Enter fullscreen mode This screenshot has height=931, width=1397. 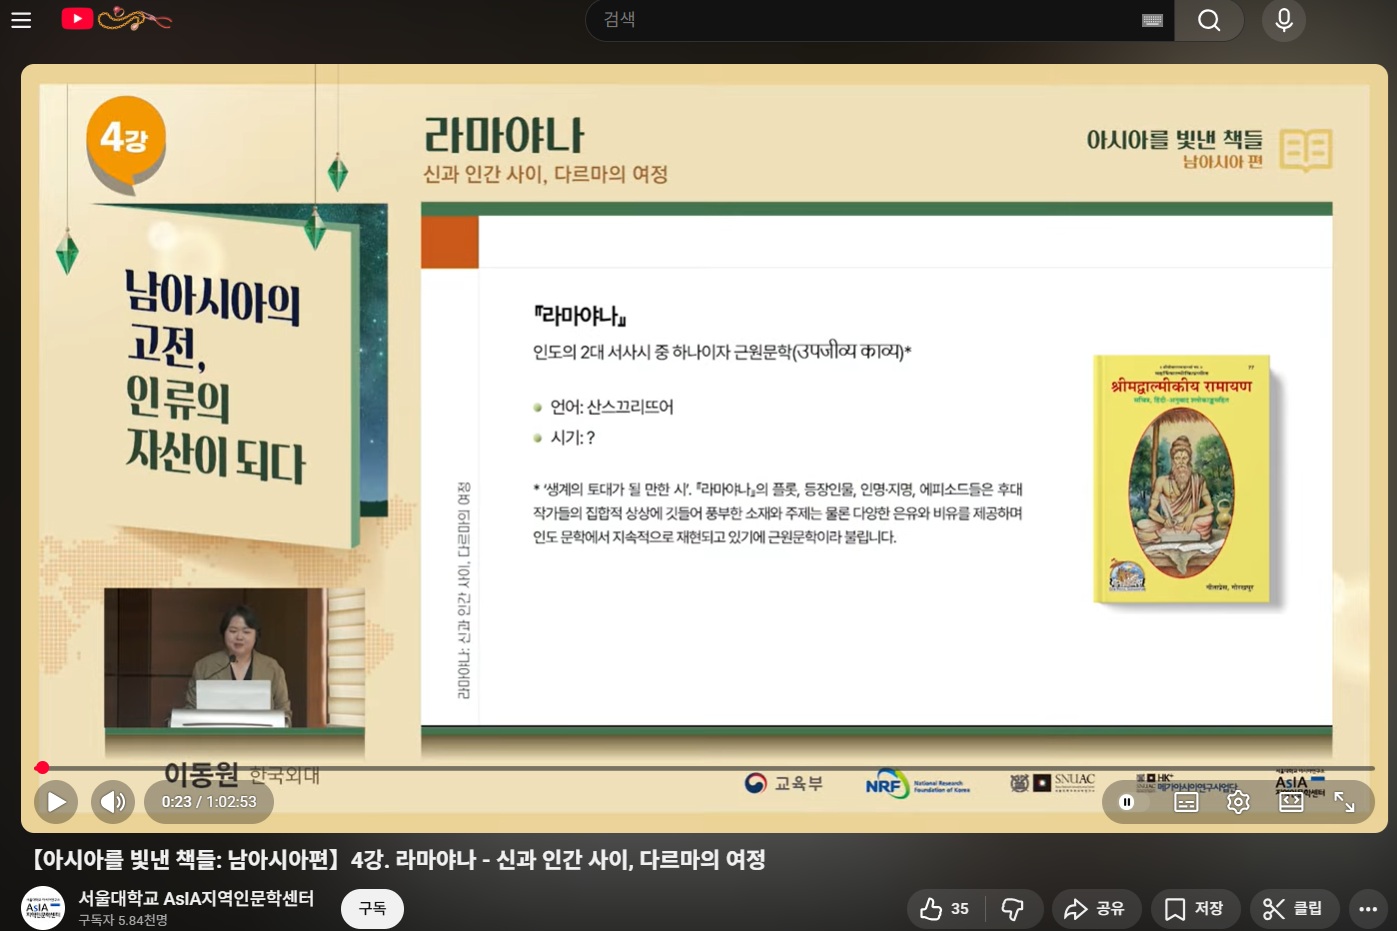[1345, 802]
